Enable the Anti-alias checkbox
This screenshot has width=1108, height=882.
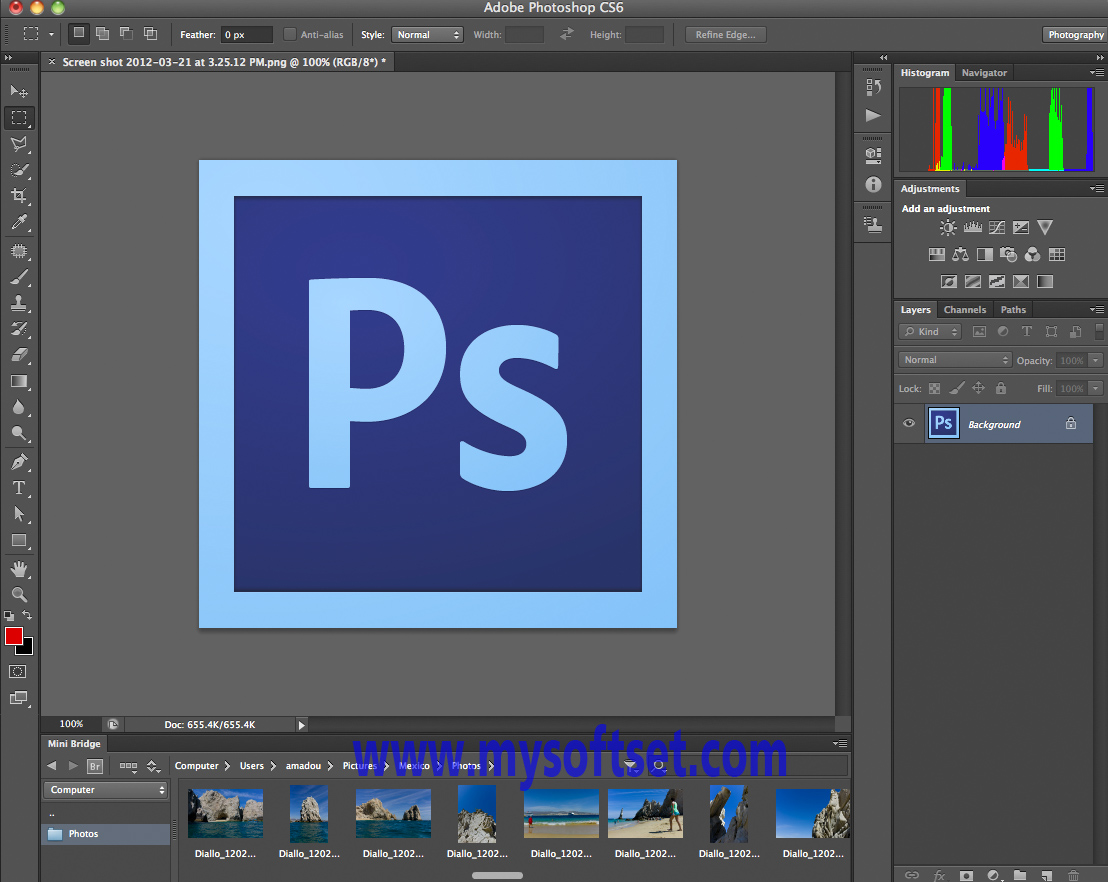[288, 33]
